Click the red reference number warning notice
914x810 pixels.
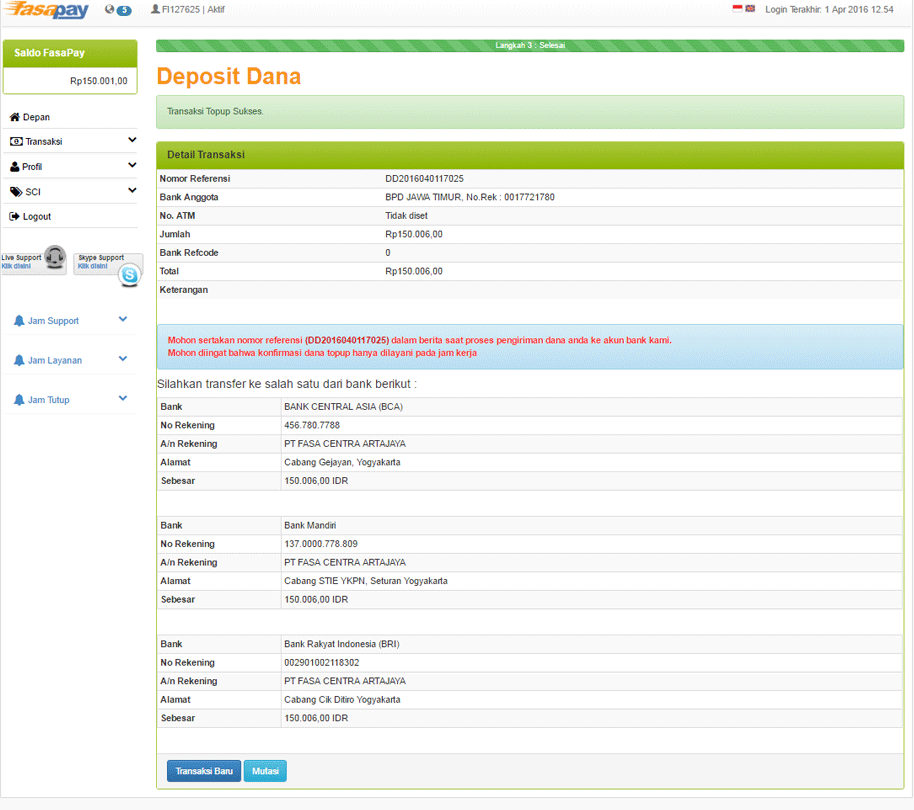530,347
